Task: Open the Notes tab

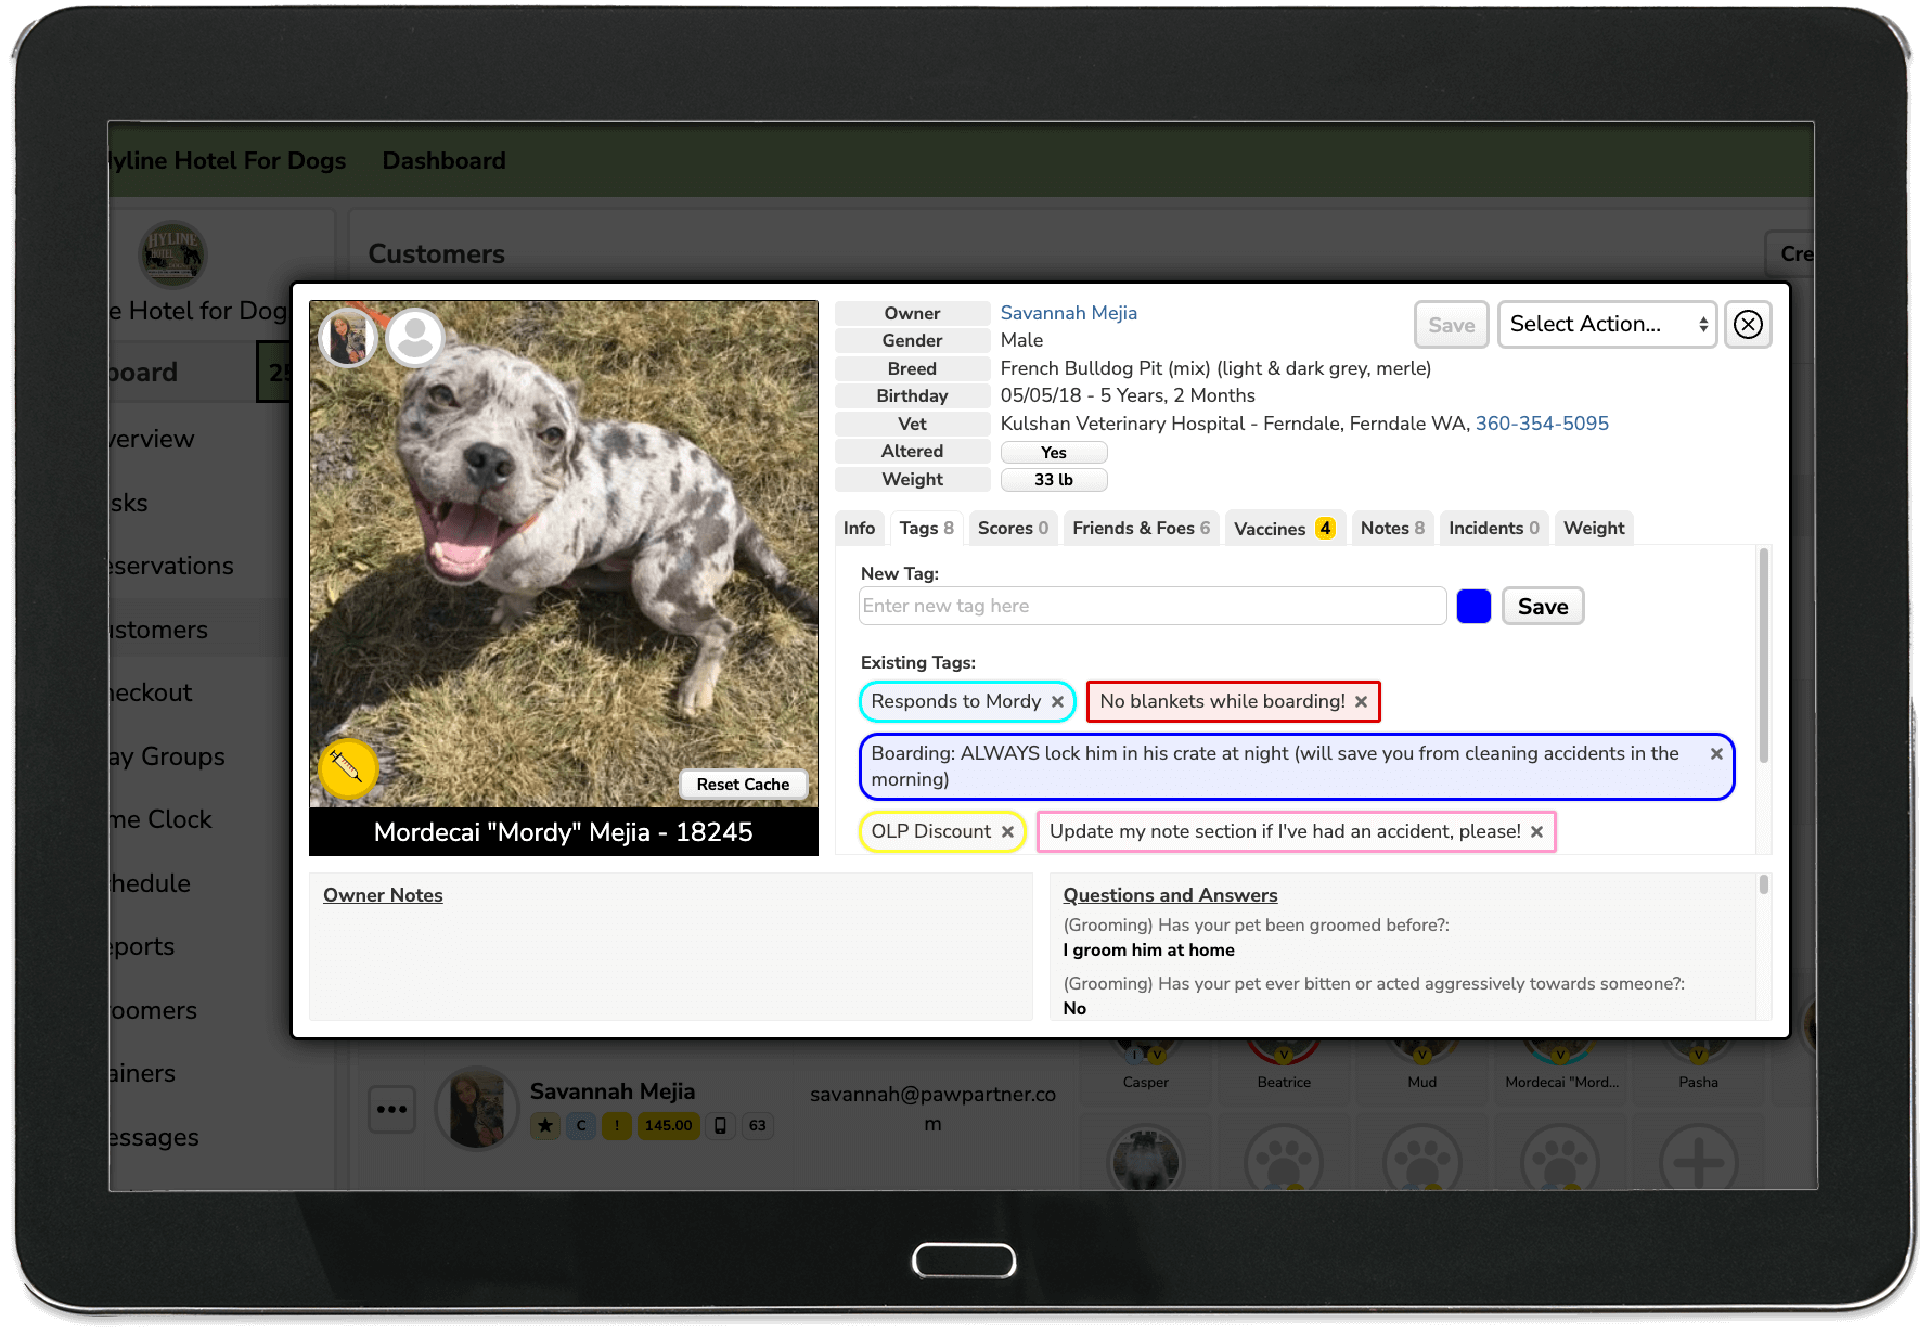Action: 1392,528
